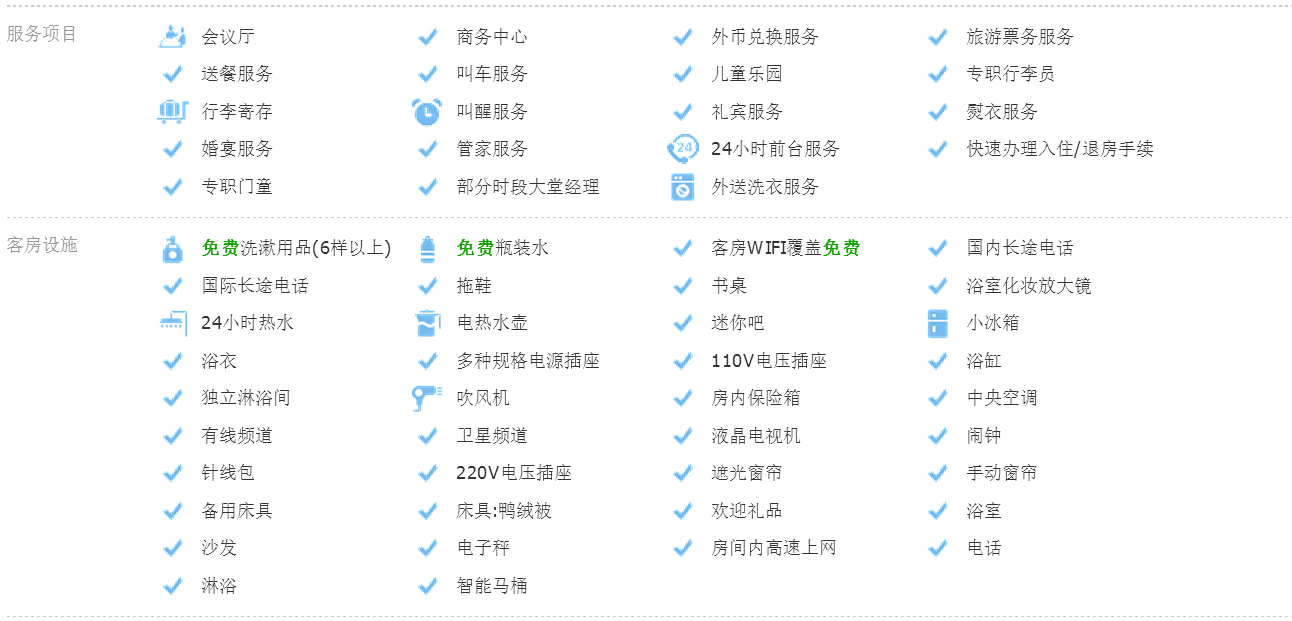This screenshot has width=1292, height=621.
Task: Click the checkmark beside 商务中心
Action: 427,37
